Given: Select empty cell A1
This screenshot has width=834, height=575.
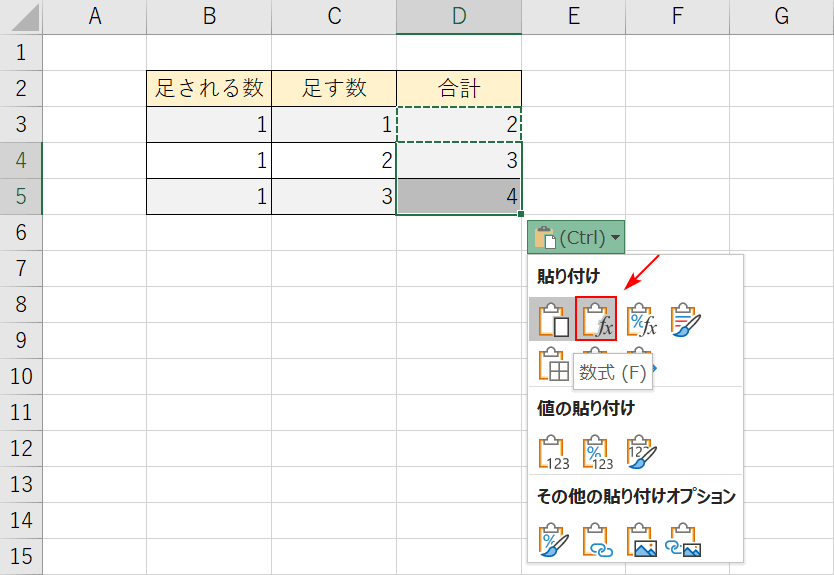Looking at the screenshot, I should click(x=95, y=53).
